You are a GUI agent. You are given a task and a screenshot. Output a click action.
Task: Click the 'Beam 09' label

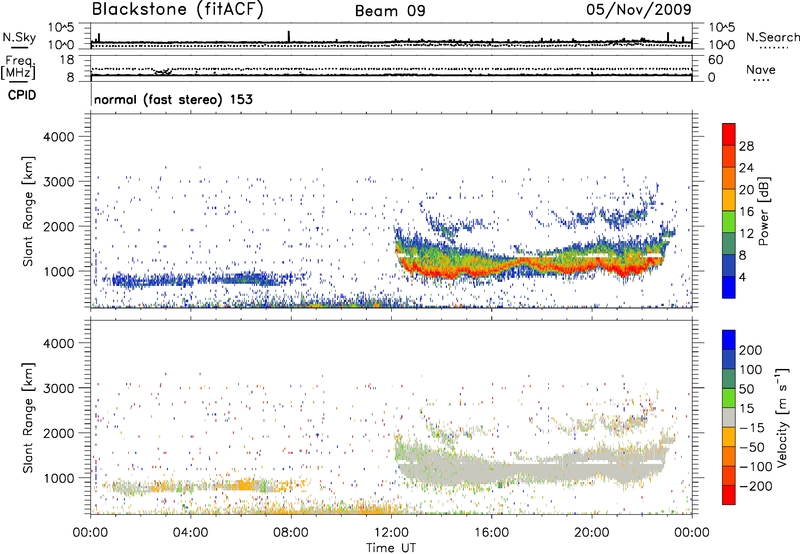point(390,11)
